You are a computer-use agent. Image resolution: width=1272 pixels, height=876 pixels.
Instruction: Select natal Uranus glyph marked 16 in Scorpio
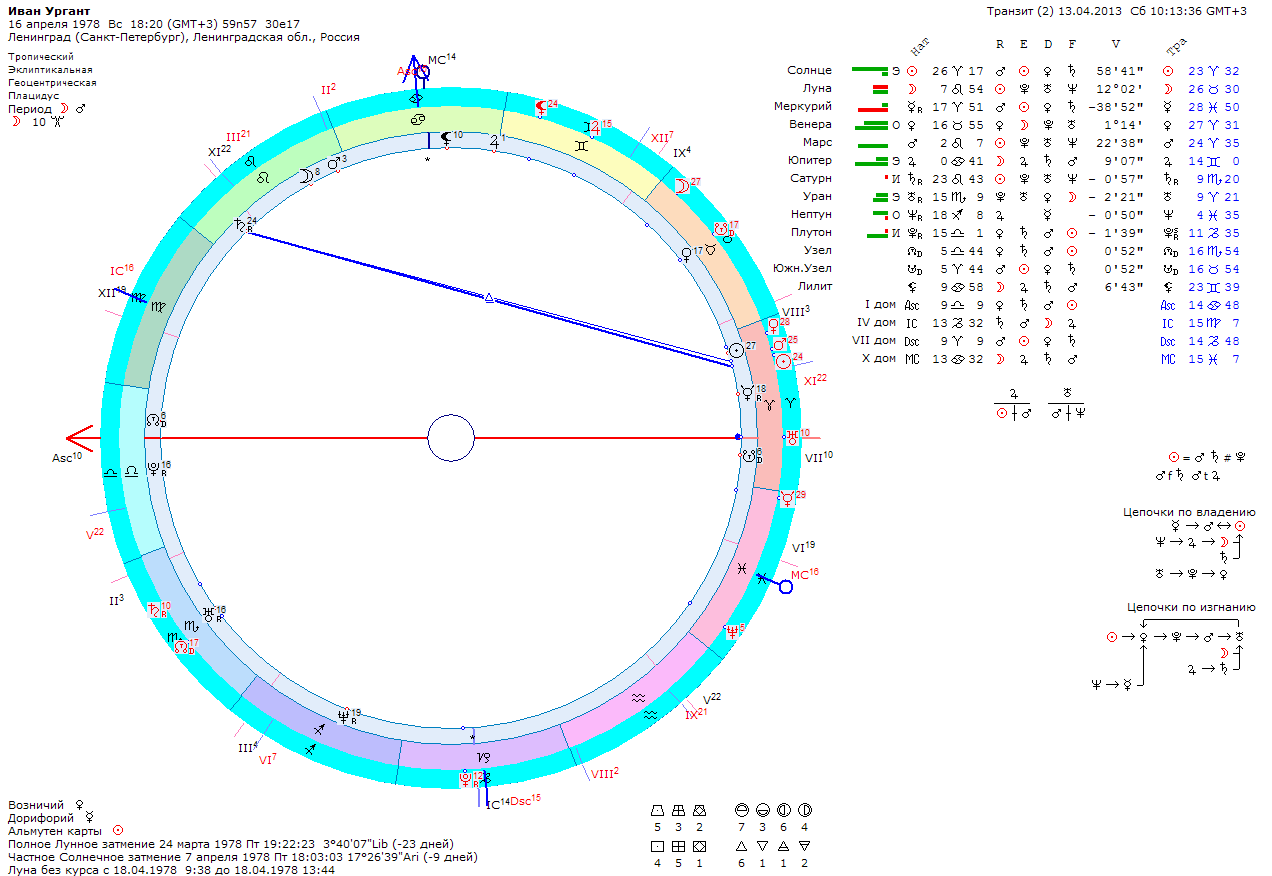208,613
